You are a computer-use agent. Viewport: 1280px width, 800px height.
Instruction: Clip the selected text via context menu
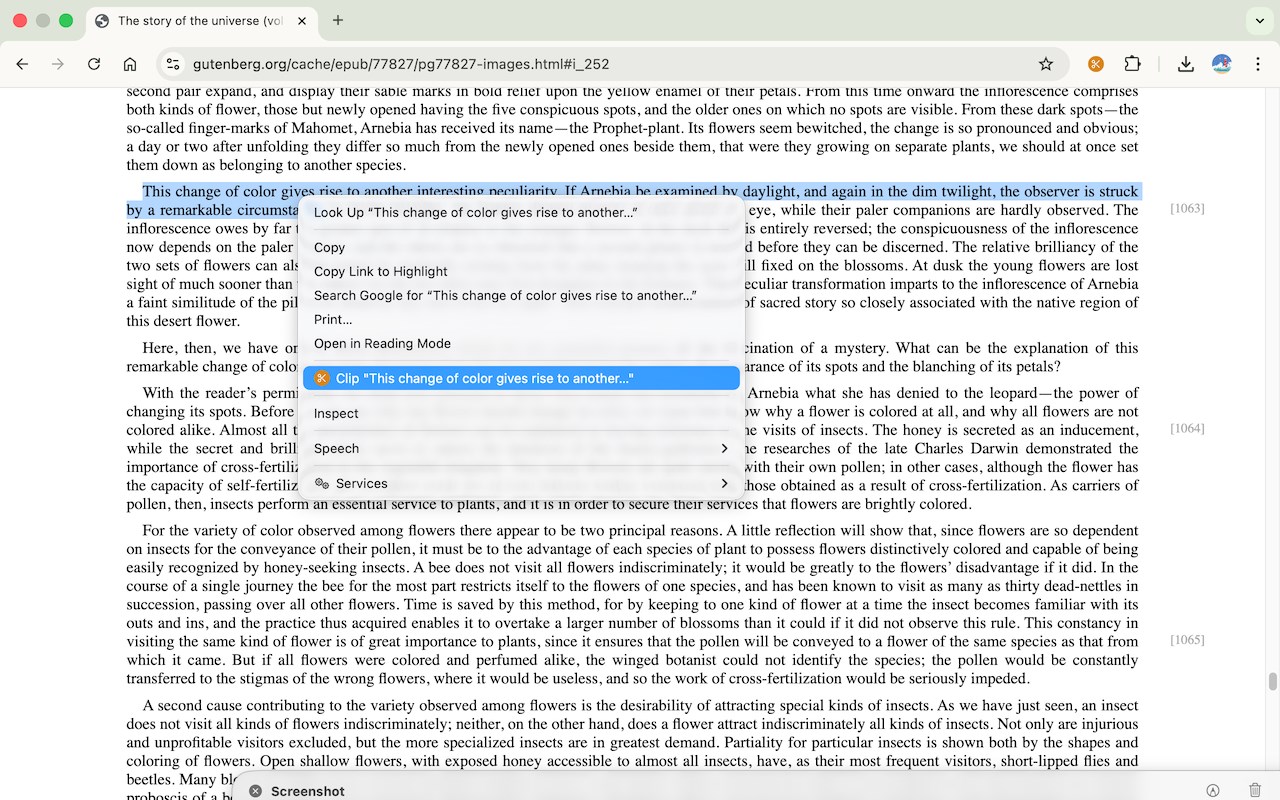521,378
